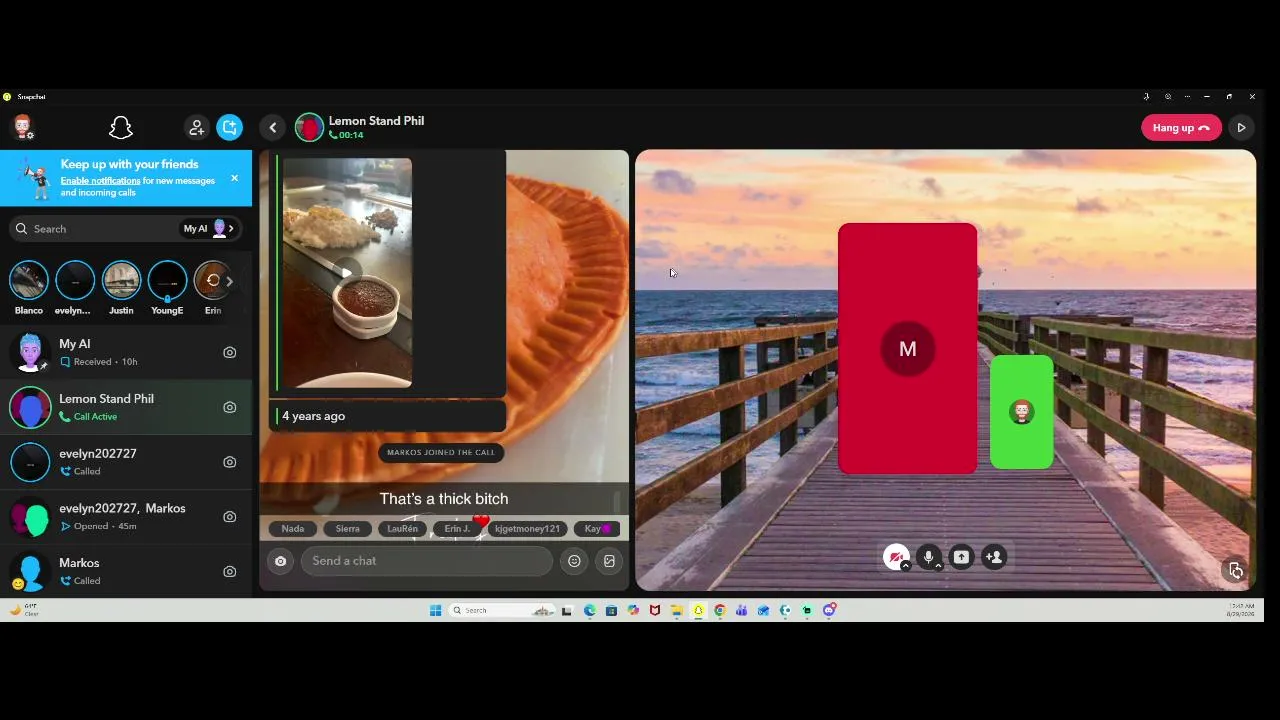
Task: Dismiss the Keep up with your friends banner
Action: point(234,178)
